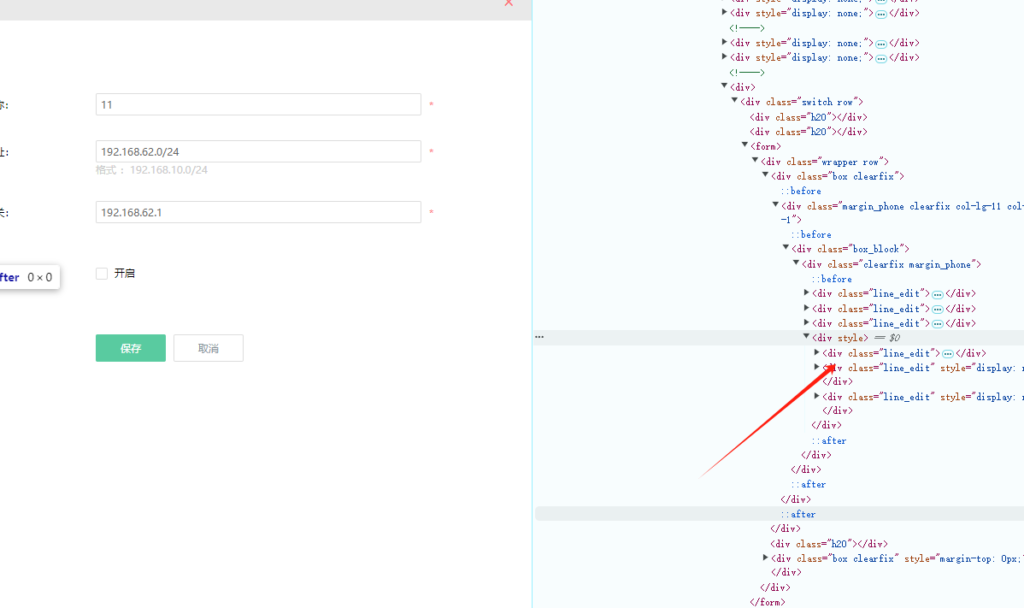Expand the box clearfix div with margin-top style
The image size is (1024, 608).
(765, 558)
